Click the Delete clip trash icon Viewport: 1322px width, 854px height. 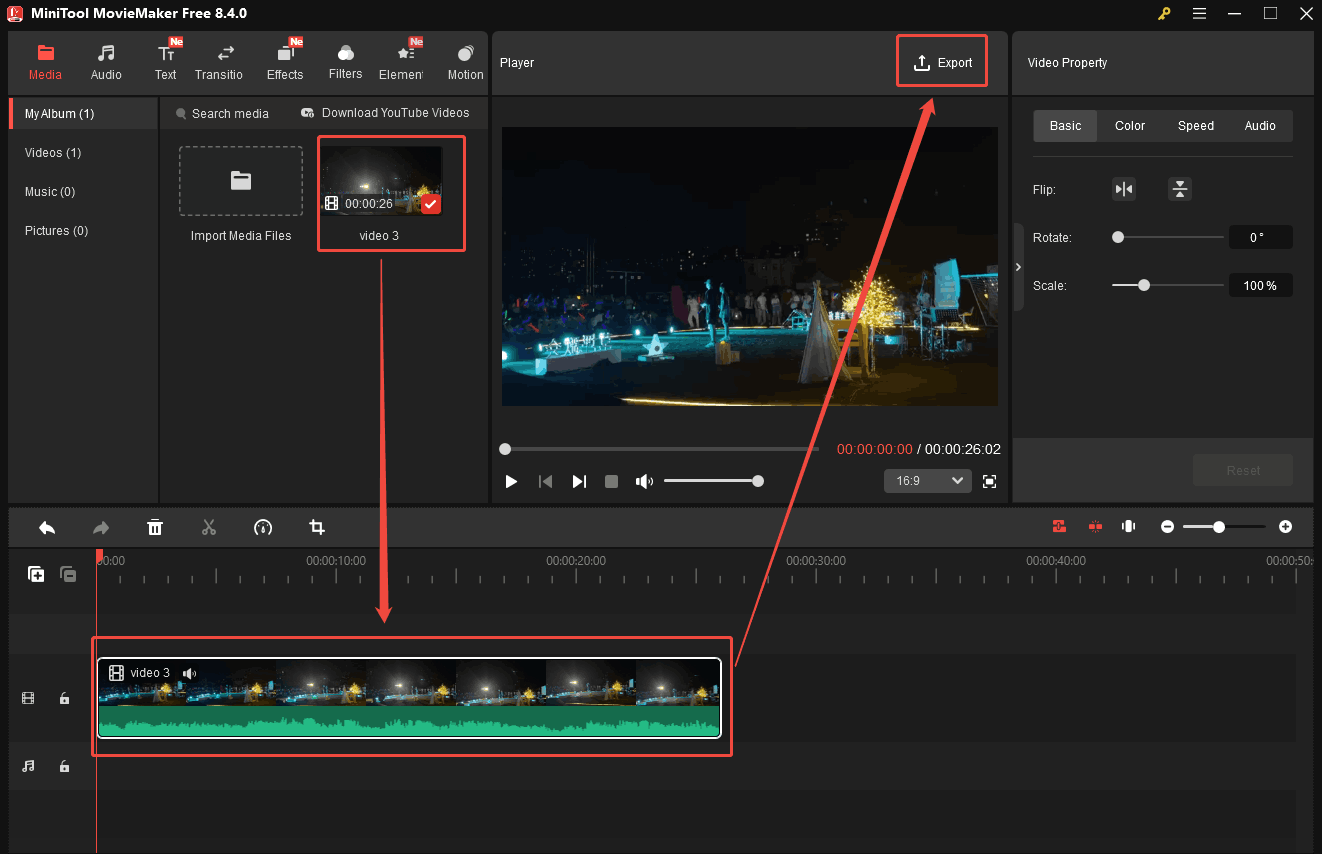pos(155,527)
